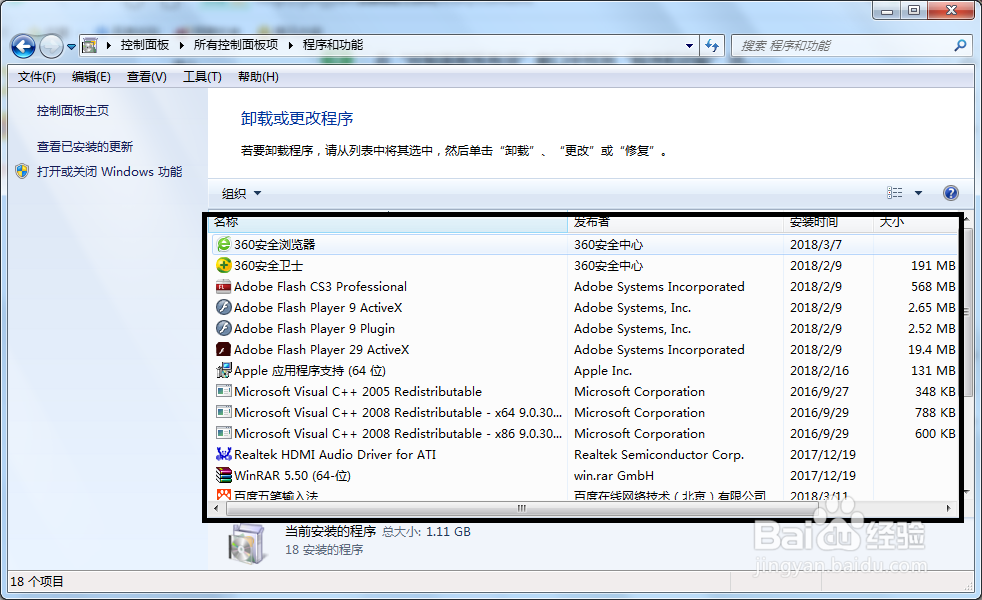The width and height of the screenshot is (982, 600).
Task: Open the 文件(F) menu
Action: coord(36,76)
